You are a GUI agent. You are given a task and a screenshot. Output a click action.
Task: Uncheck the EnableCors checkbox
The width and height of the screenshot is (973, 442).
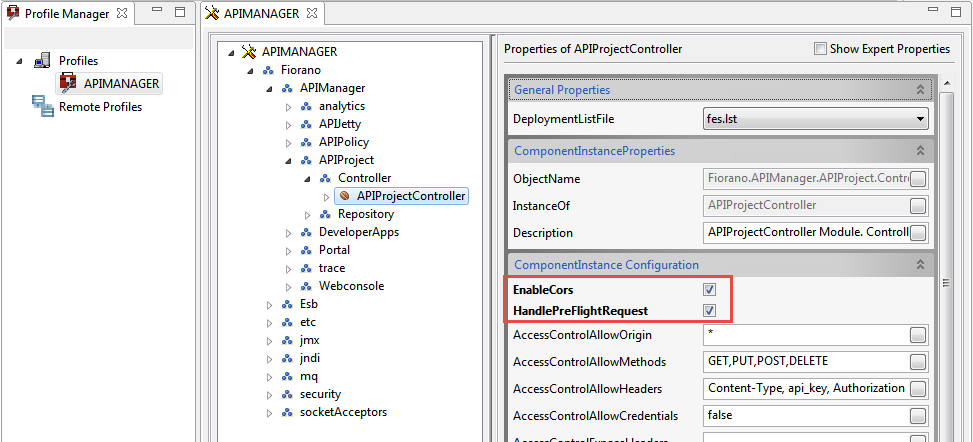709,289
